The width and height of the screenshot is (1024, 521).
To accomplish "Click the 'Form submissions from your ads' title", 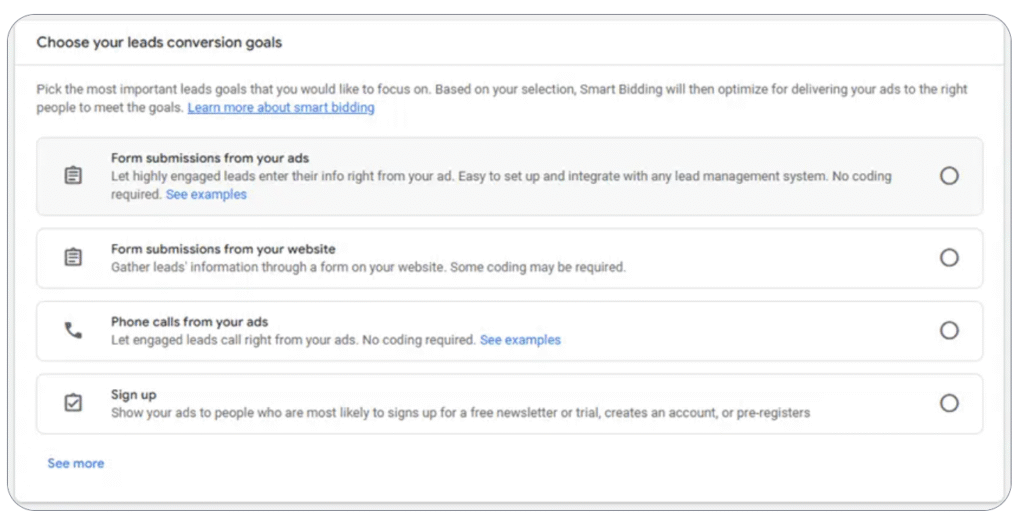I will 210,158.
